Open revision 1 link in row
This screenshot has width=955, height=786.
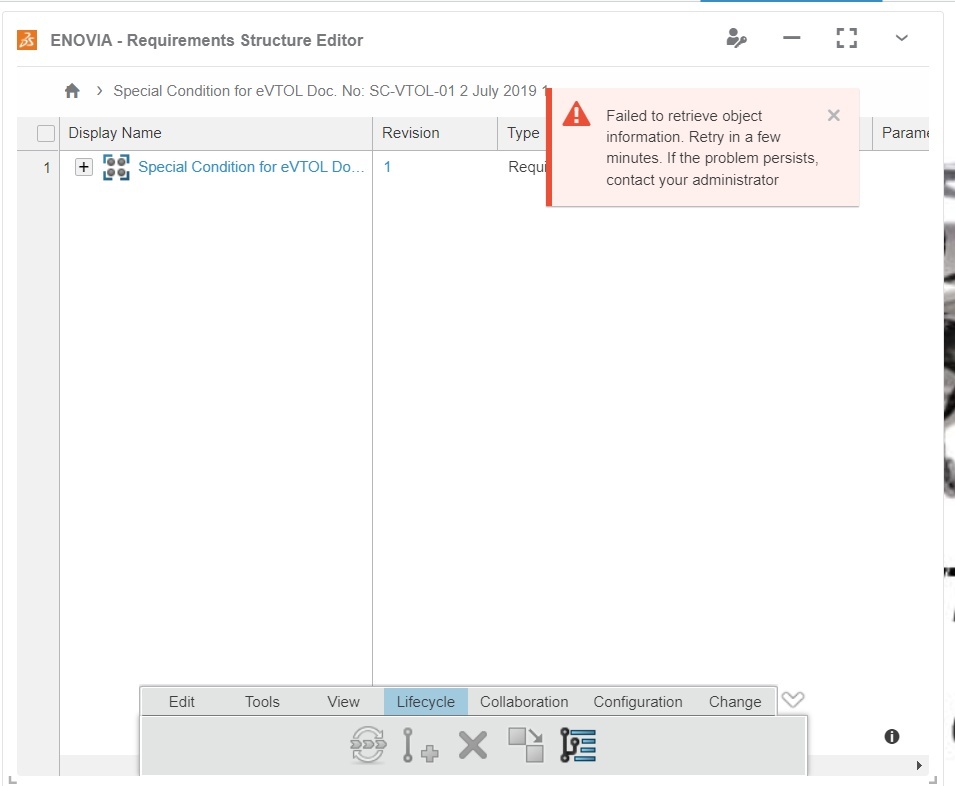tap(387, 167)
